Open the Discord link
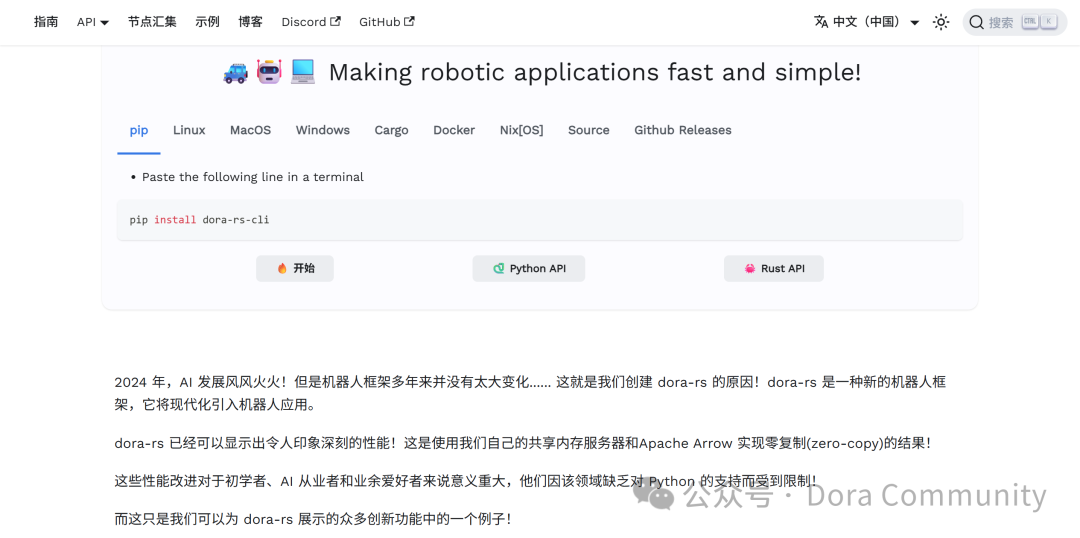Screen dimensions: 1080x538 (x=311, y=22)
